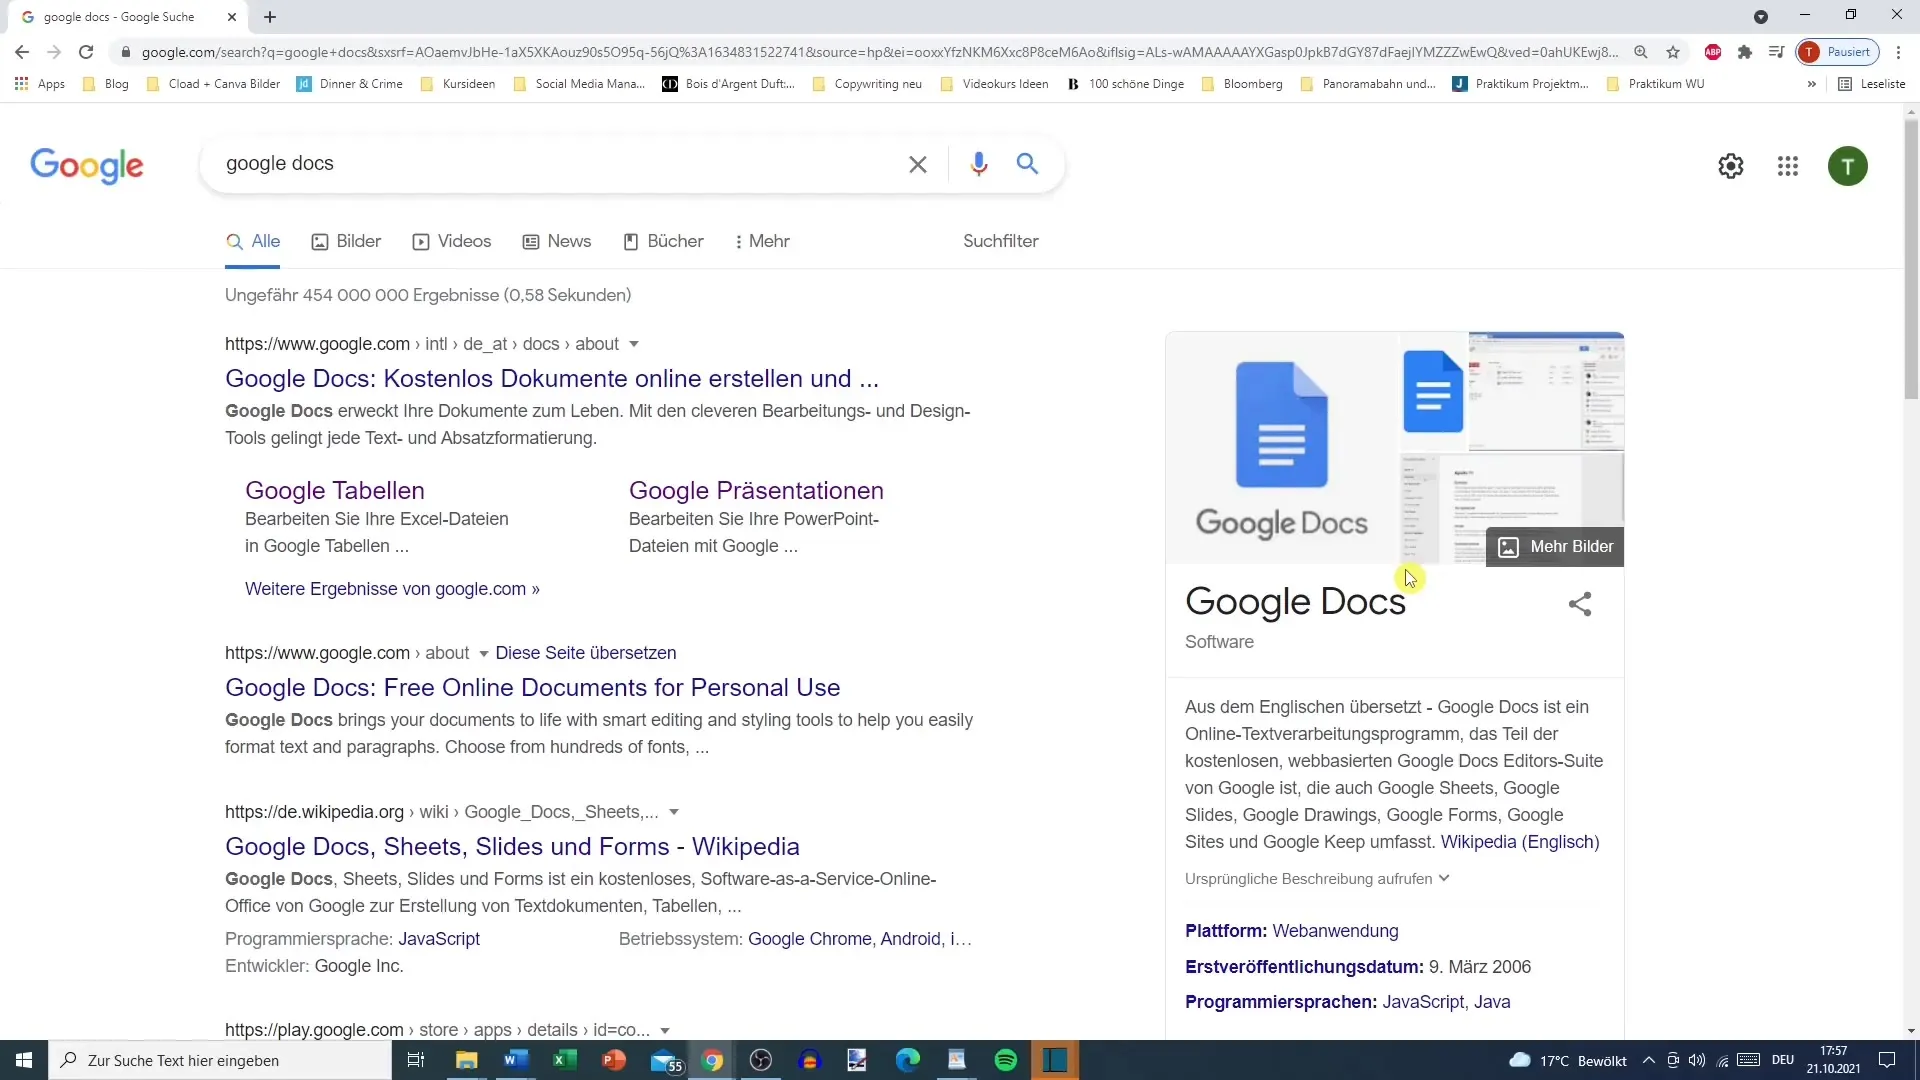The height and width of the screenshot is (1080, 1920).
Task: Open File Explorer from the taskbar
Action: click(467, 1060)
